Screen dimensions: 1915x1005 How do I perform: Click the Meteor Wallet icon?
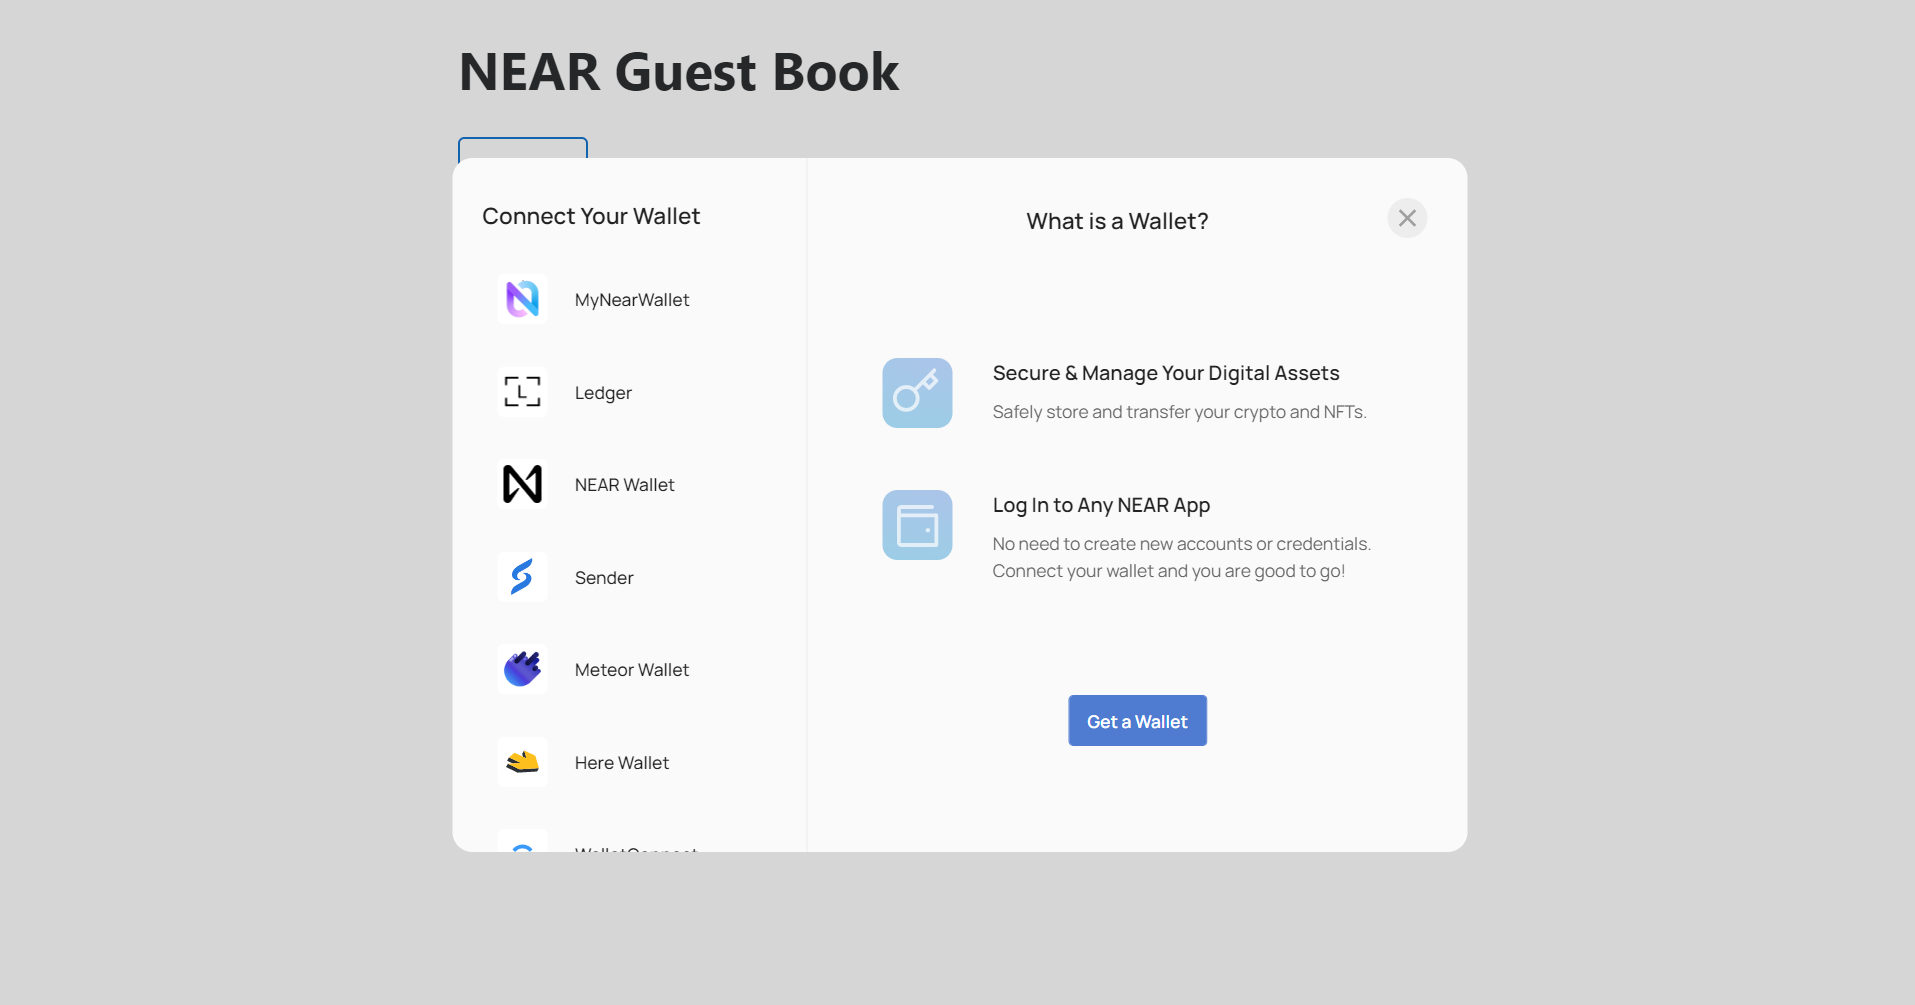(522, 669)
